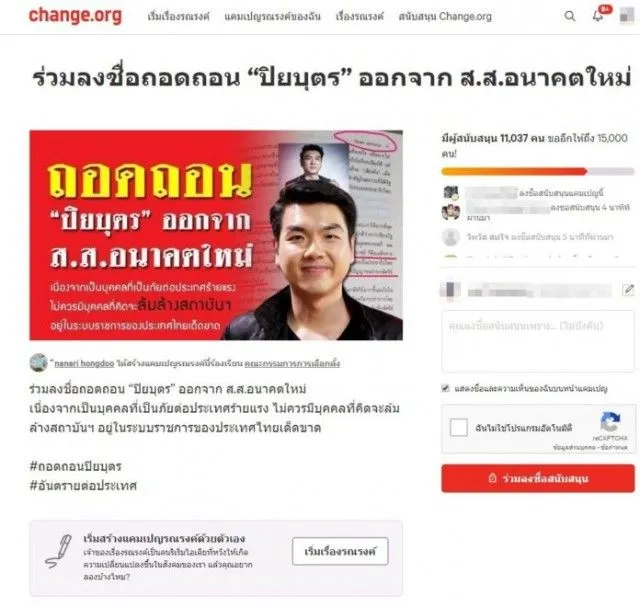
Task: Open nanari hongdoo creator profile link
Action: (x=84, y=363)
